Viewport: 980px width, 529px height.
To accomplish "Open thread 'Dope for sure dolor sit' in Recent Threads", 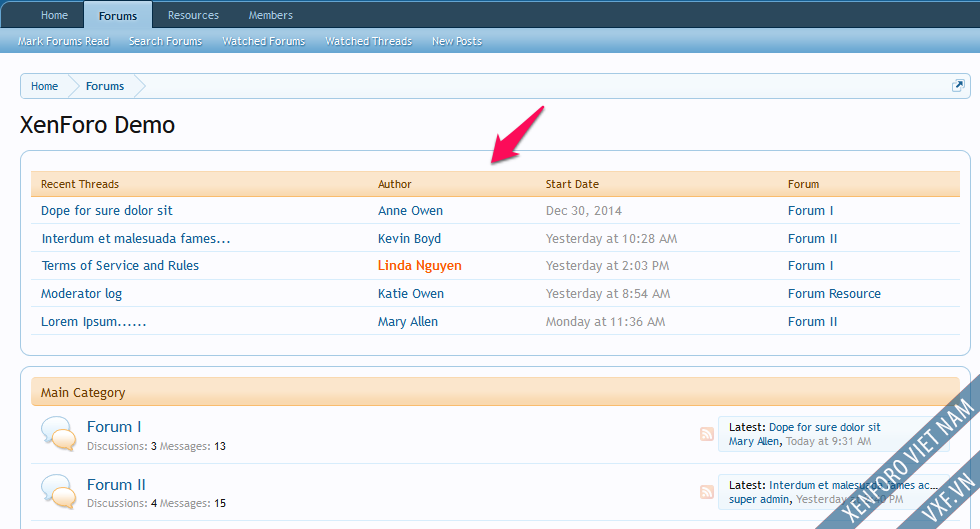I will click(x=107, y=211).
